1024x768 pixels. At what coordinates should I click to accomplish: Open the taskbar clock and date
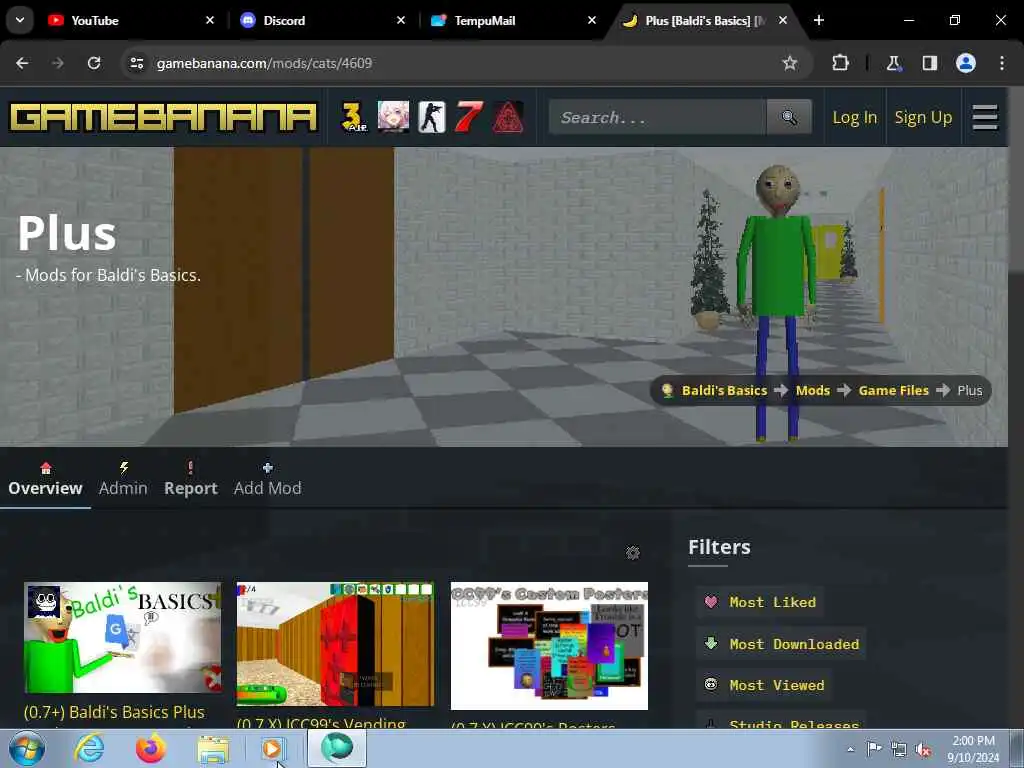point(973,749)
